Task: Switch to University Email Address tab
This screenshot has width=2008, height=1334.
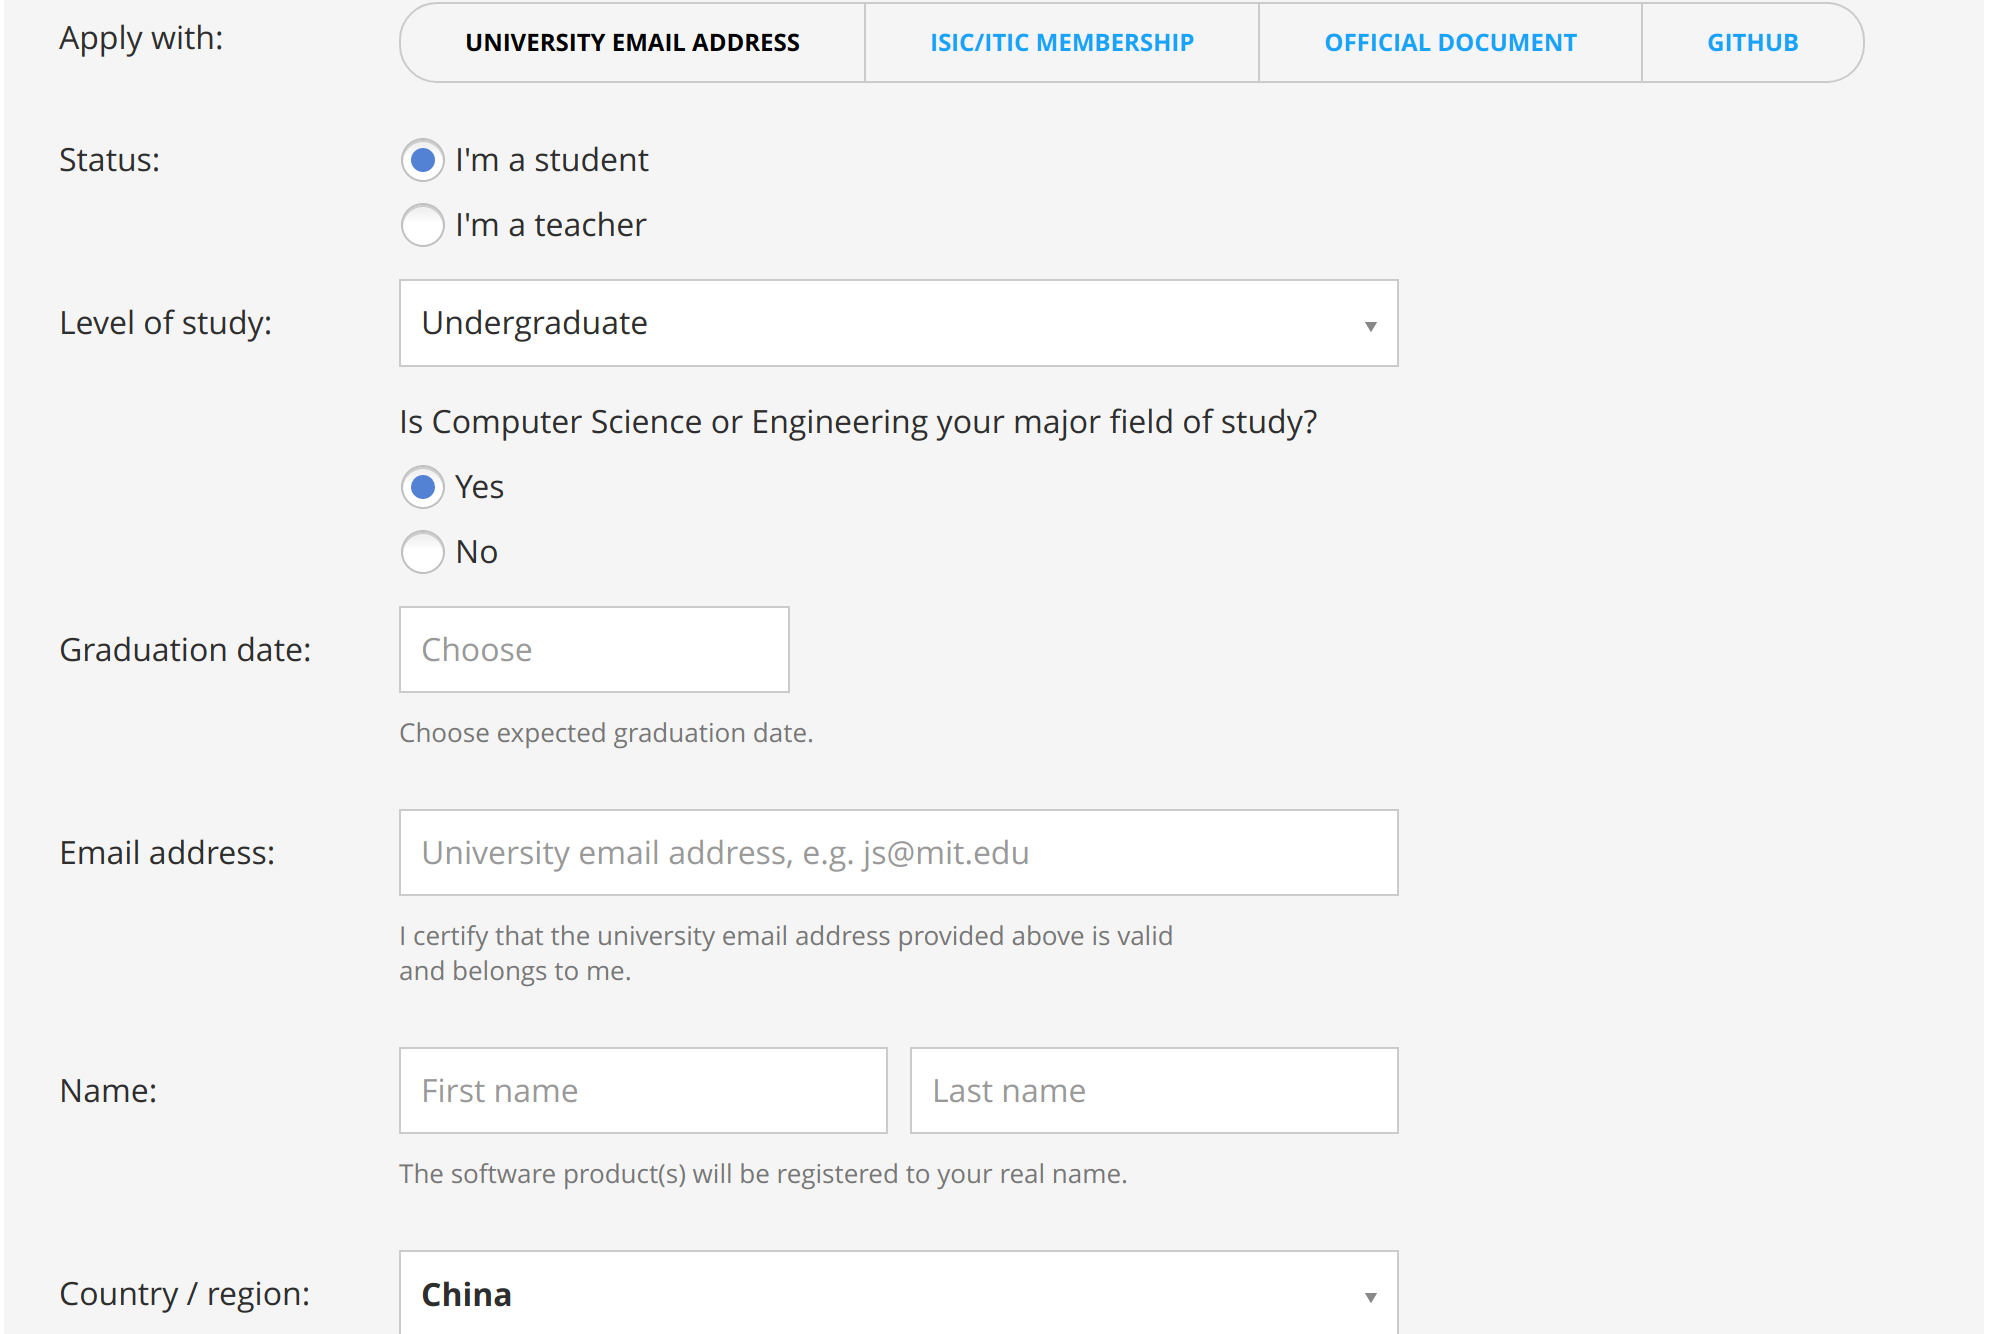Action: click(632, 43)
